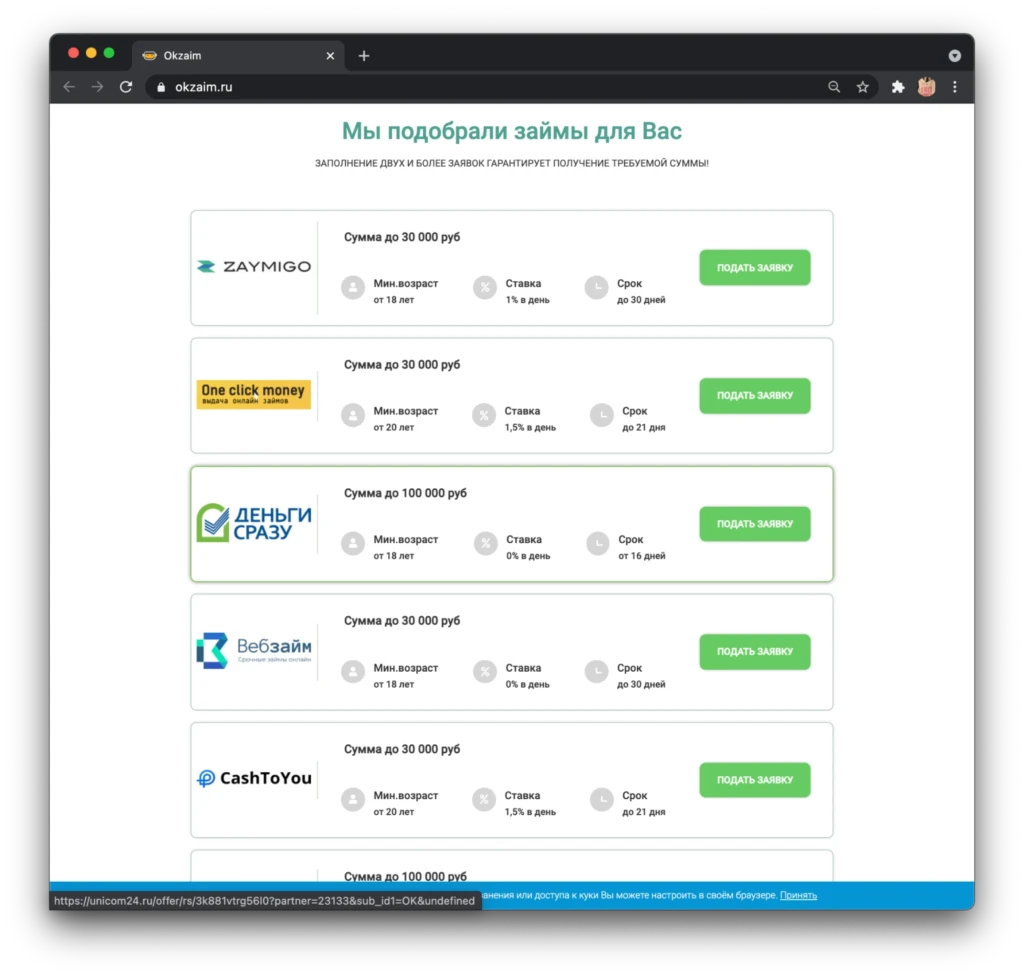Open the extensions puzzle icon
Viewport: 1024px width, 976px height.
pos(898,87)
